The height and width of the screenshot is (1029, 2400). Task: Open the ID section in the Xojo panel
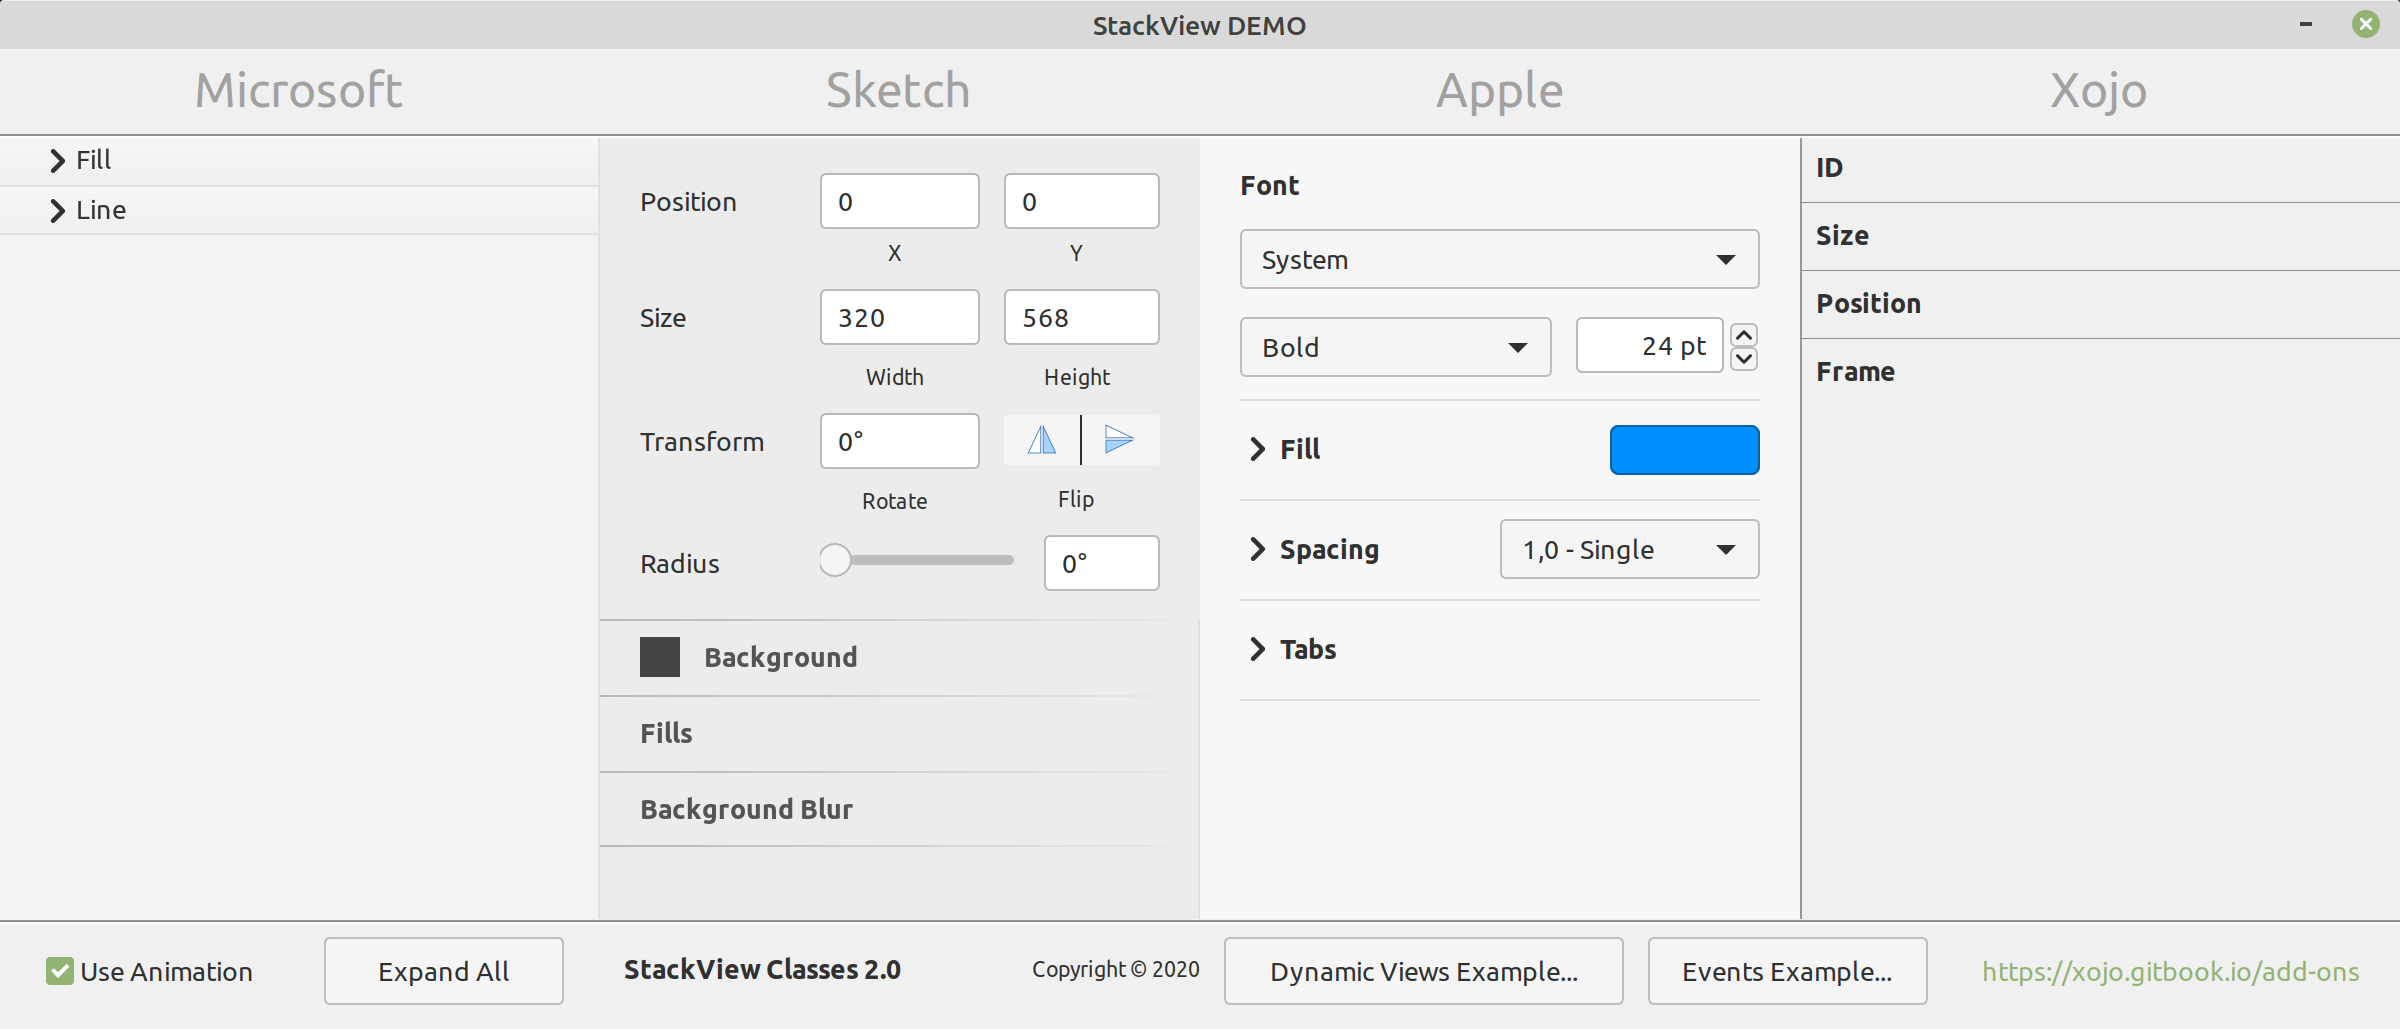(x=2100, y=168)
